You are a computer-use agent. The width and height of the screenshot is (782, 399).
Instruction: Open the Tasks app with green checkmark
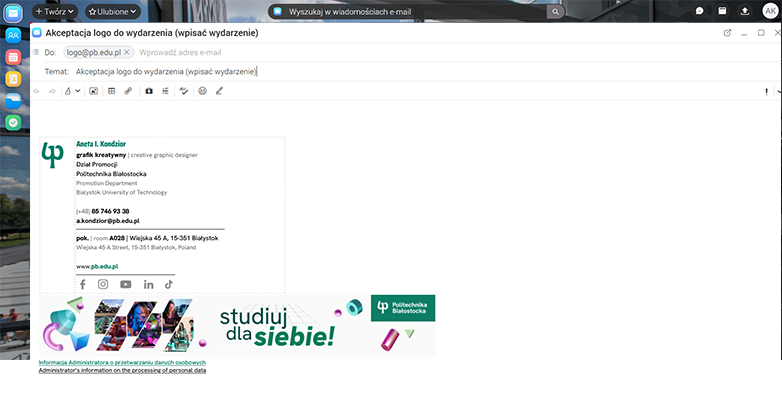click(13, 122)
